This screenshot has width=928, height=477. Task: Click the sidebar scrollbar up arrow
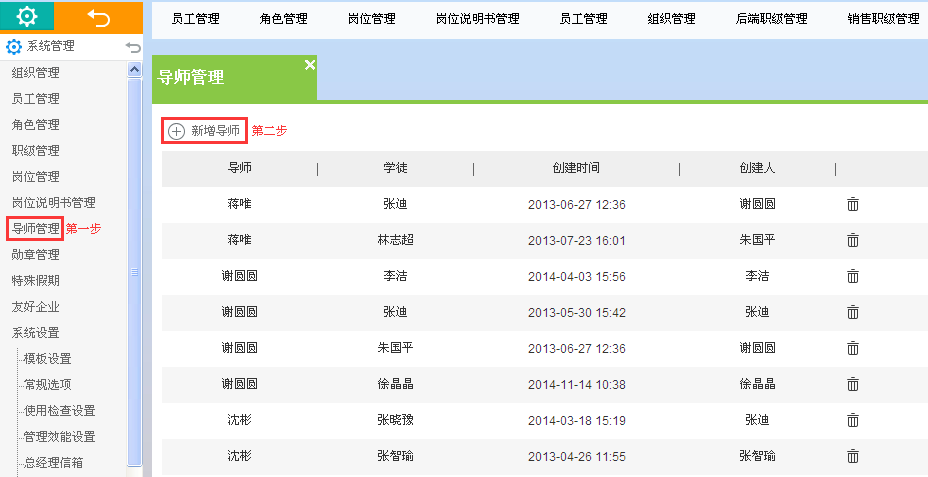(x=134, y=69)
